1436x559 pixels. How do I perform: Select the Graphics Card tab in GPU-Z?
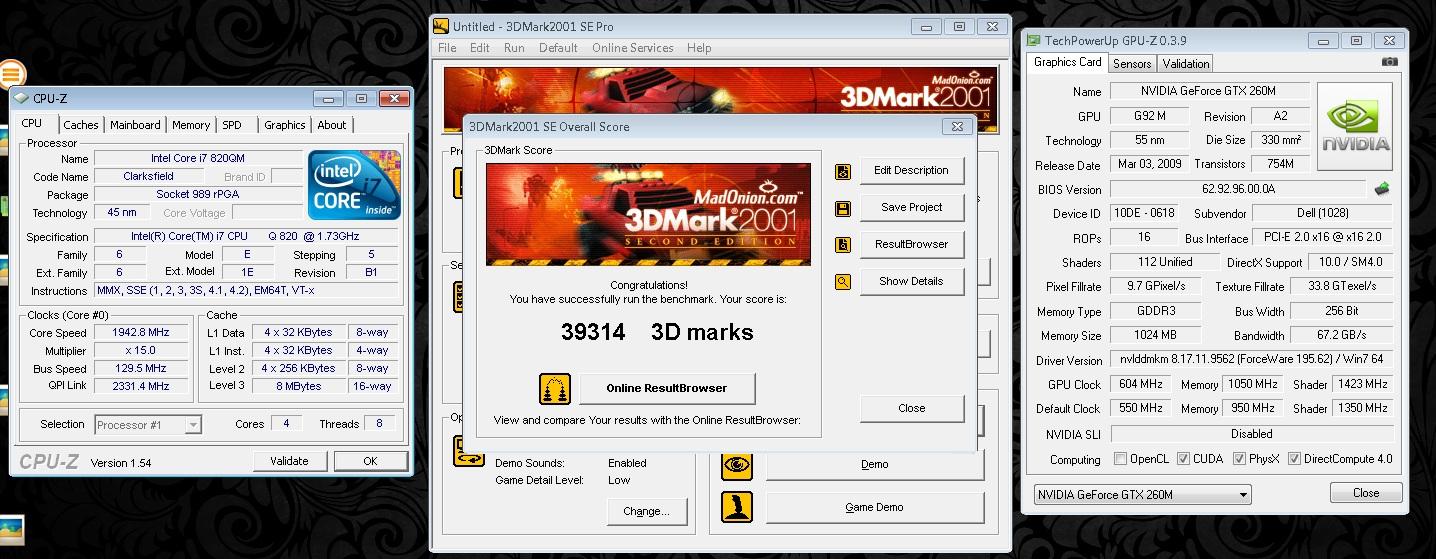pyautogui.click(x=1067, y=62)
